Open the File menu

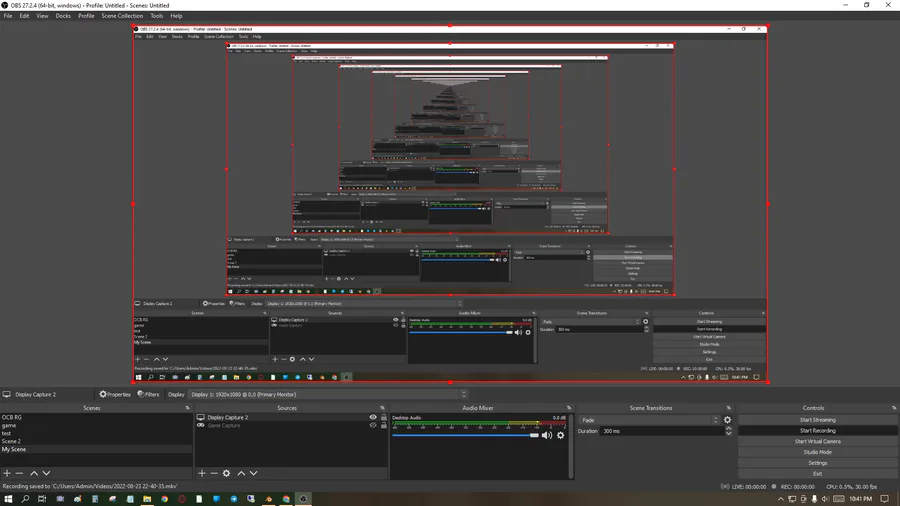(8, 16)
